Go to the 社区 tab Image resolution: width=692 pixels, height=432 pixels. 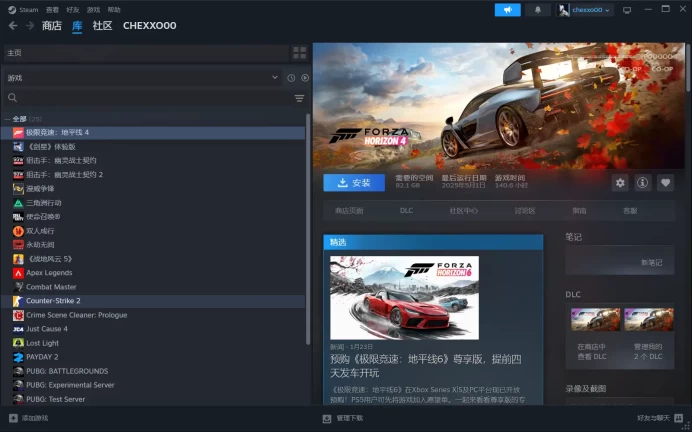pyautogui.click(x=102, y=26)
